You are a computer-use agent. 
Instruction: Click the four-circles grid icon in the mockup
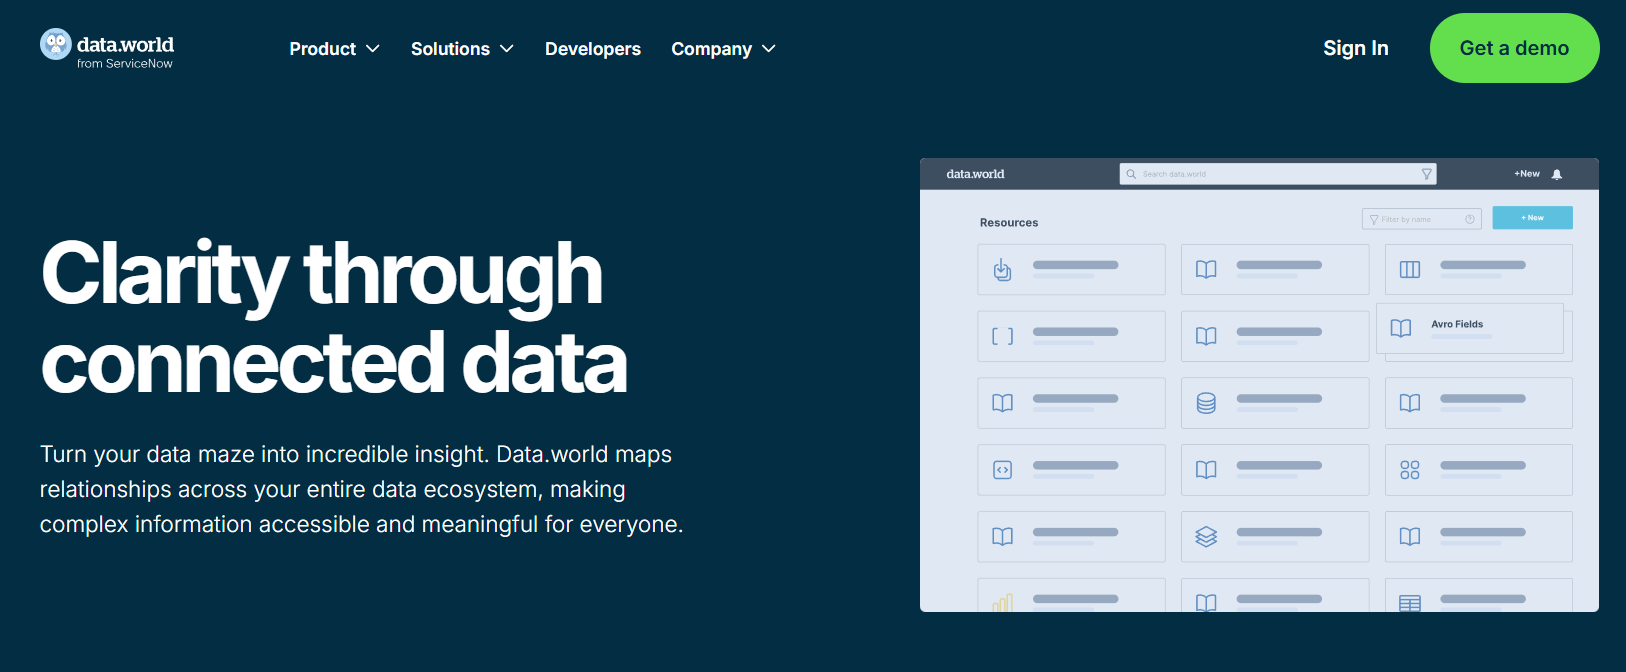pyautogui.click(x=1410, y=470)
